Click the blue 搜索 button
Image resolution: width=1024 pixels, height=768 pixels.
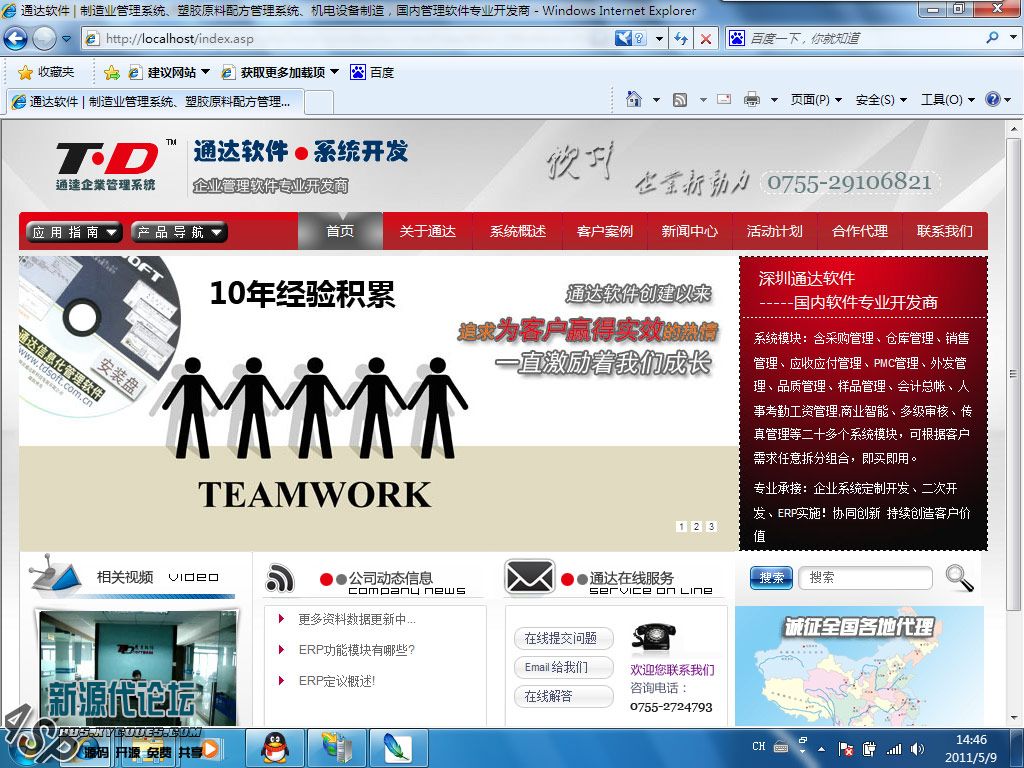[771, 578]
